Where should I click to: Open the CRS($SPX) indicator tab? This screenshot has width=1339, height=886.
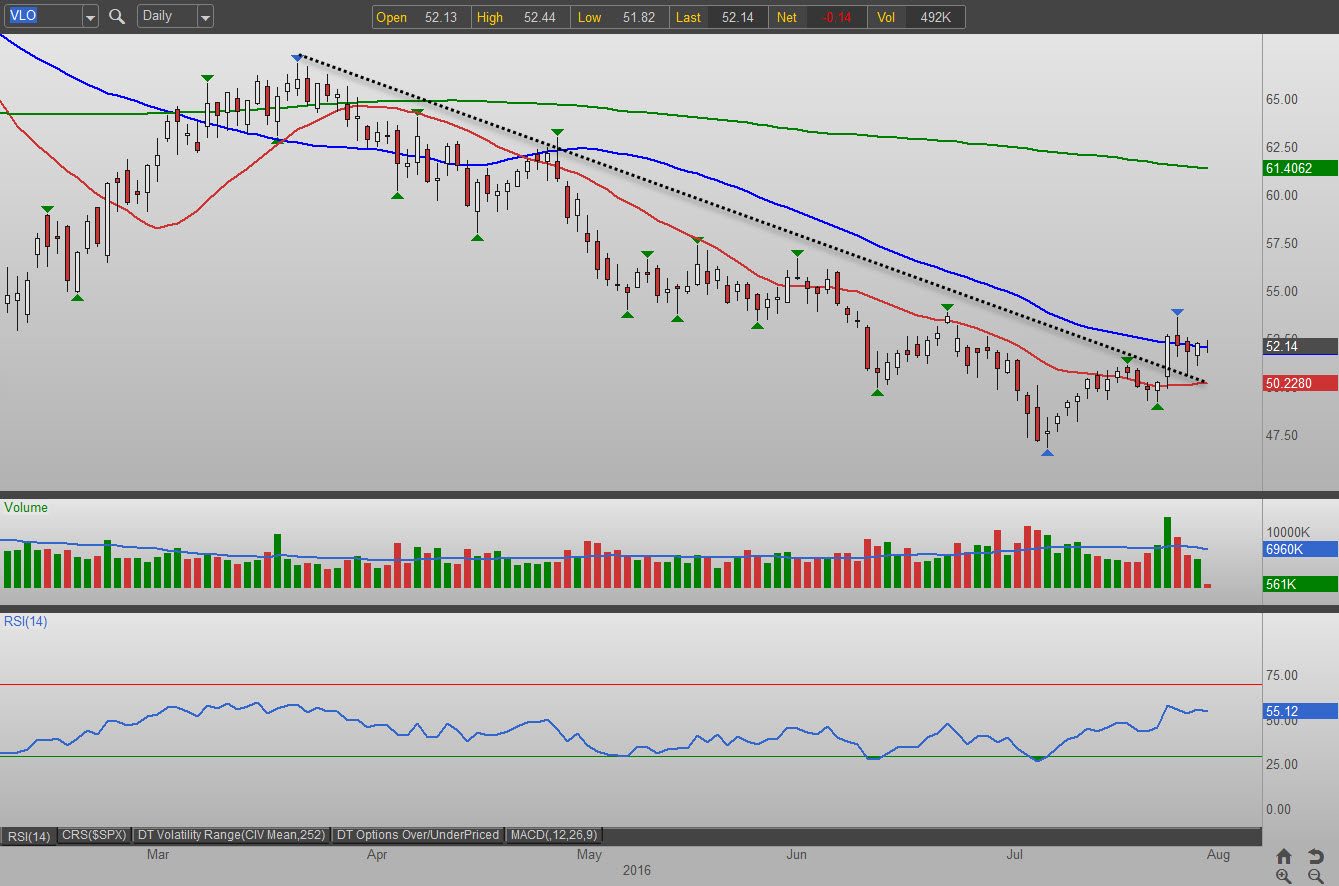94,835
